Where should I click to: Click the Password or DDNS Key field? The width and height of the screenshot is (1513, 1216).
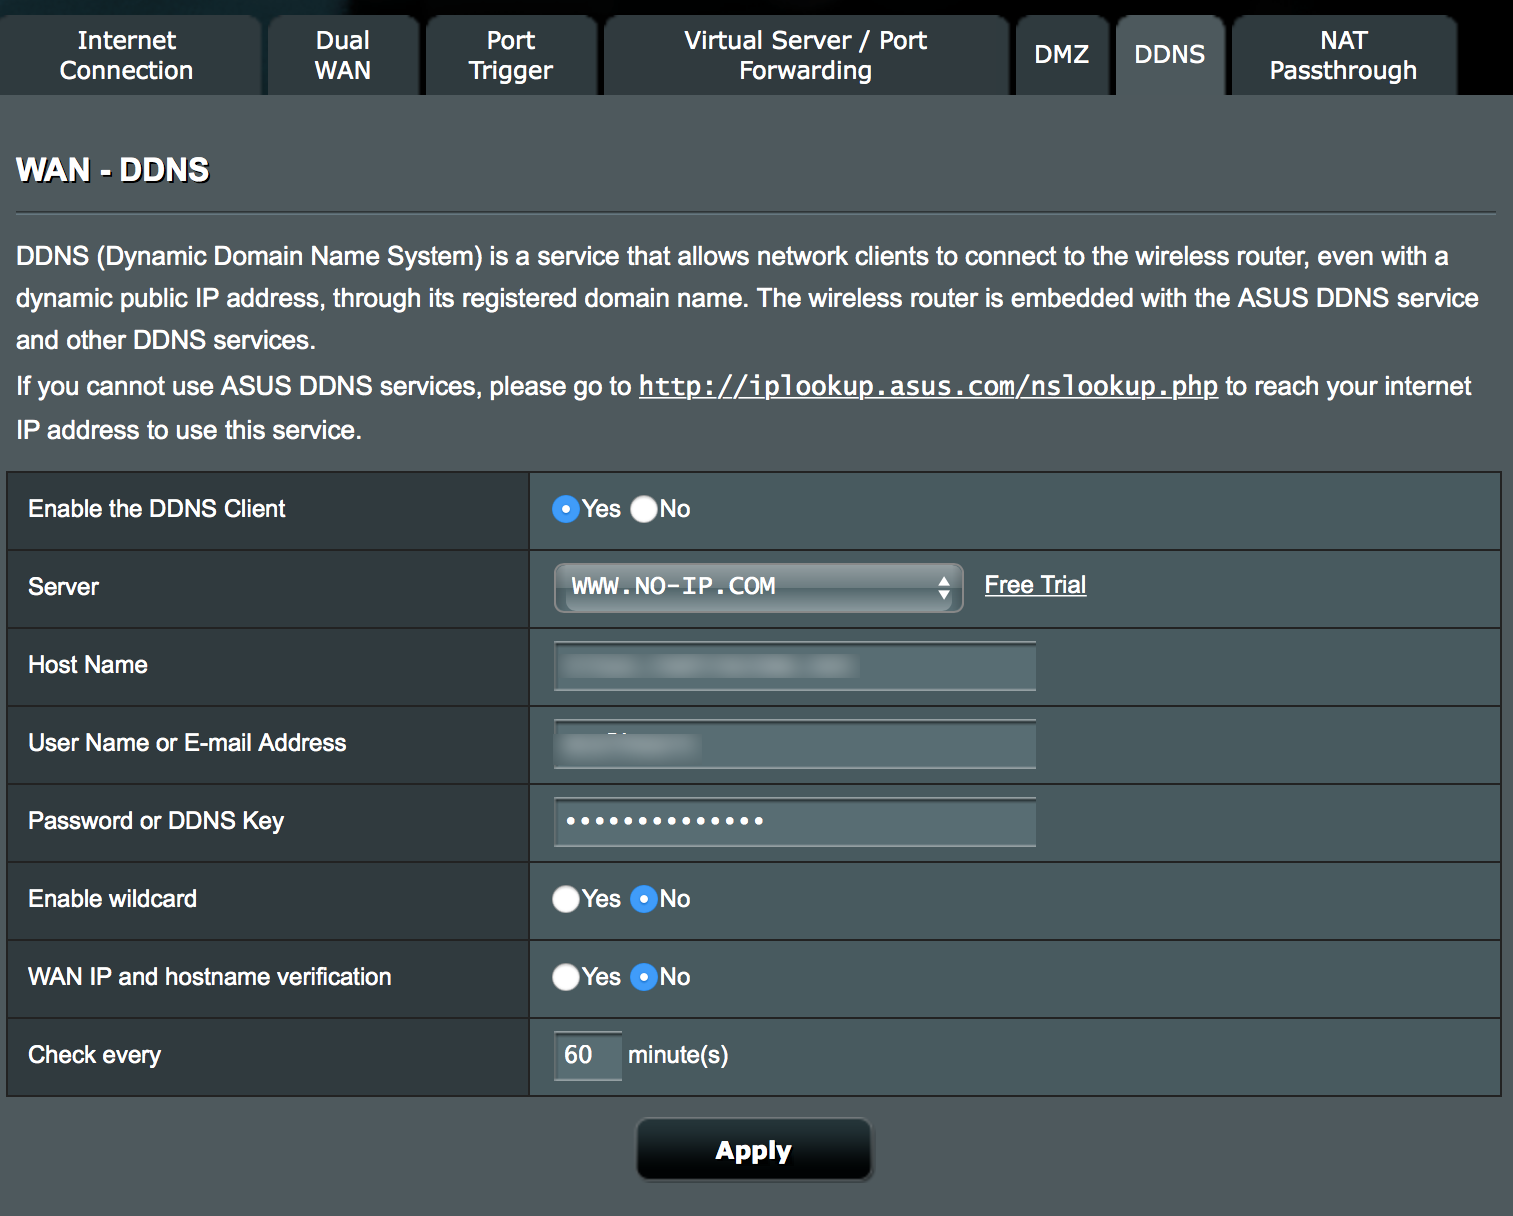click(x=795, y=822)
